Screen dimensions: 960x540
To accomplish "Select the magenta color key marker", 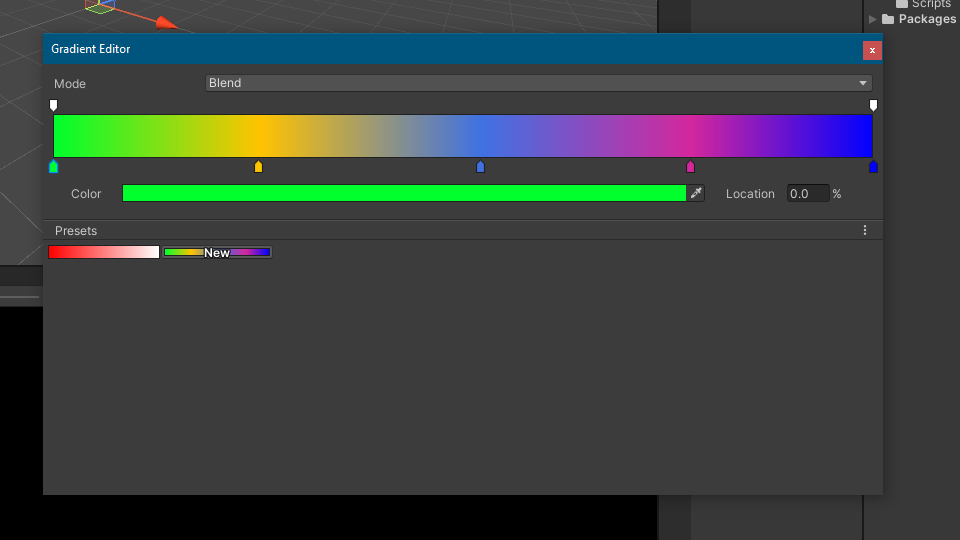I will (x=690, y=167).
